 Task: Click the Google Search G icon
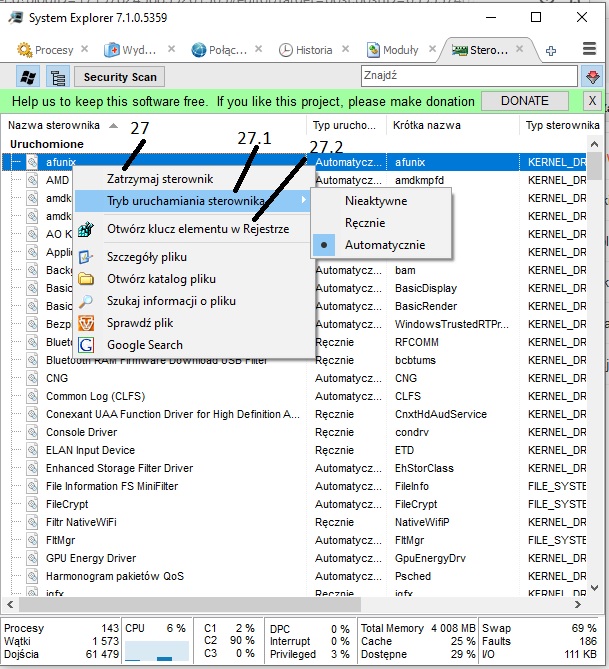[x=86, y=345]
